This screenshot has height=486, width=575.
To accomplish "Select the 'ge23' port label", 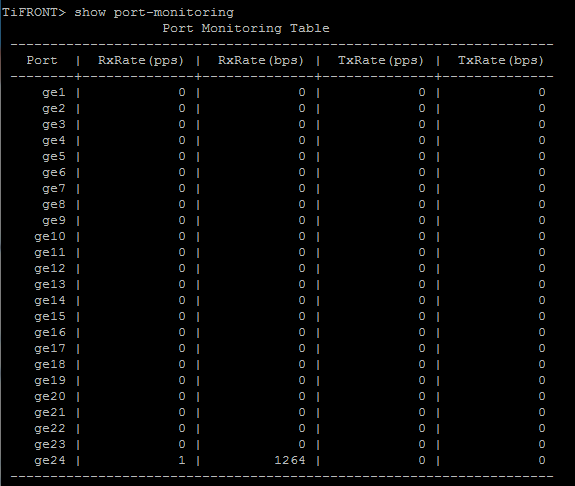I will 50,445.
